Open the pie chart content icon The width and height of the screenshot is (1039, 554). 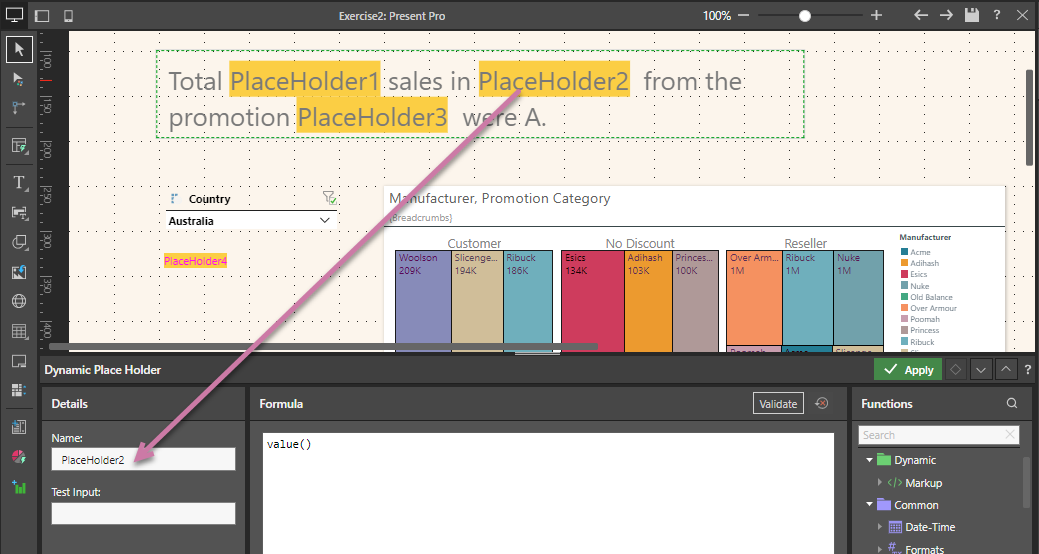click(19, 457)
